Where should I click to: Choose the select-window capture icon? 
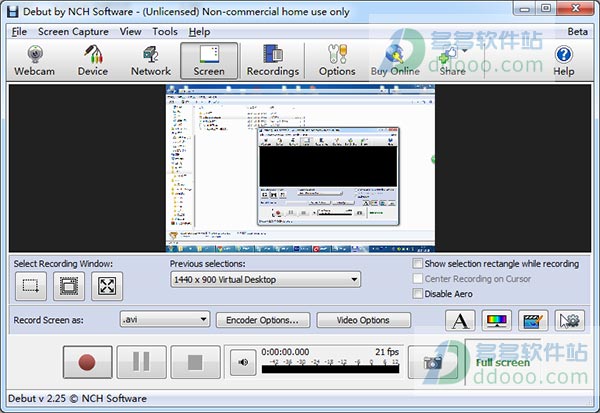(x=69, y=286)
